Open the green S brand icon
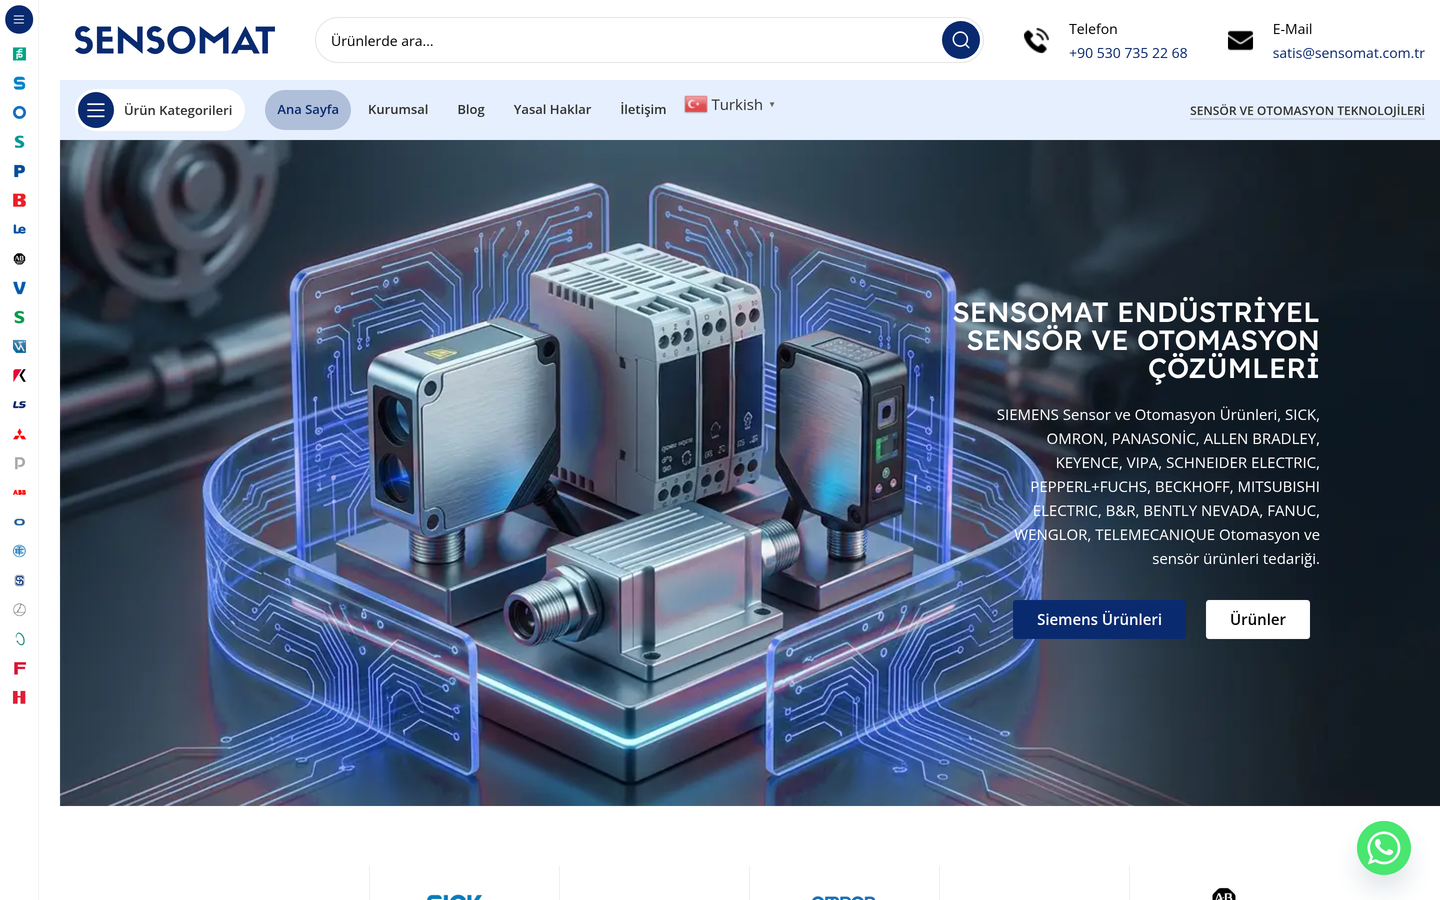 click(x=19, y=317)
